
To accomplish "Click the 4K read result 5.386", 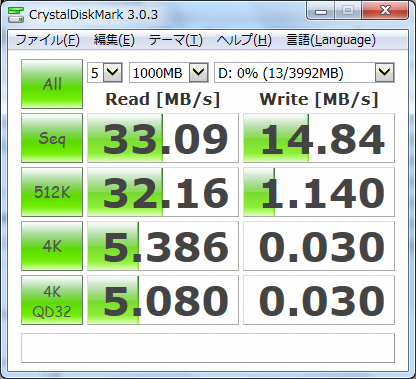I will point(163,246).
